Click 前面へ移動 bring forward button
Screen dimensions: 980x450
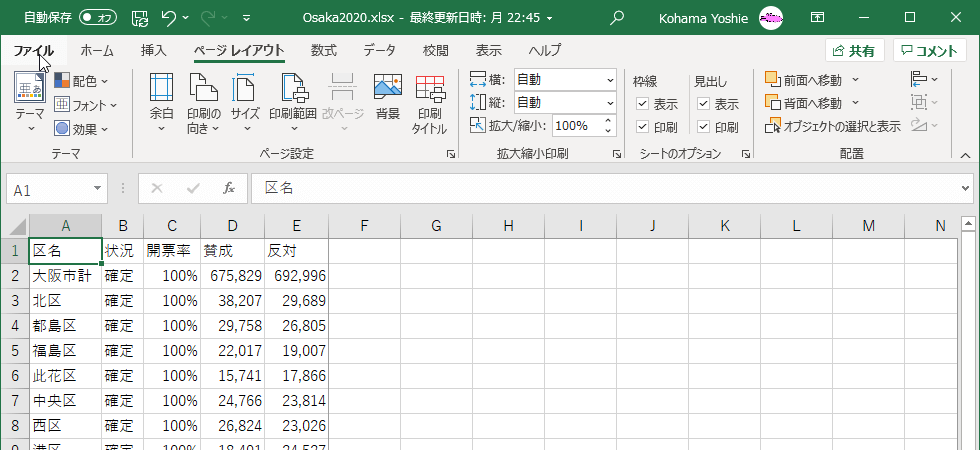coord(804,80)
